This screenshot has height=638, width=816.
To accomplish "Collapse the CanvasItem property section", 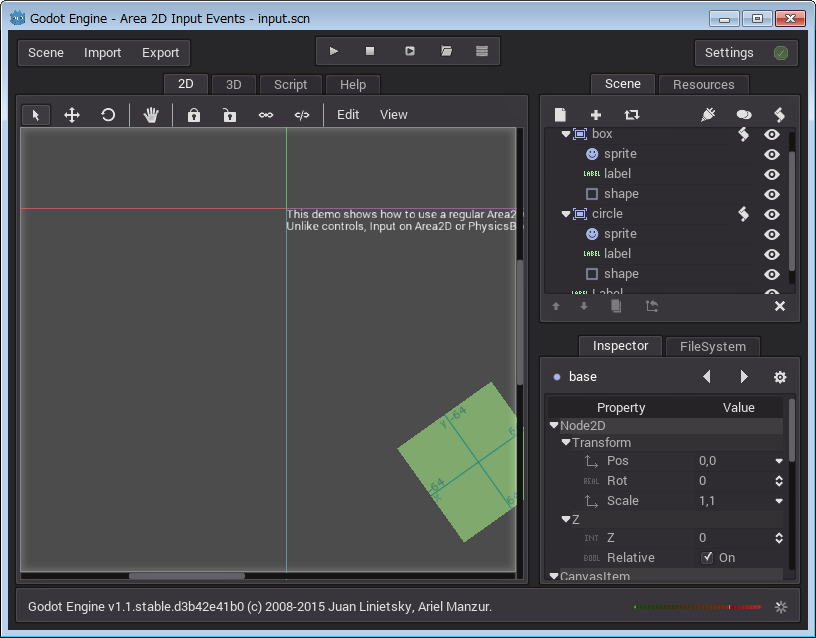I will pyautogui.click(x=554, y=576).
